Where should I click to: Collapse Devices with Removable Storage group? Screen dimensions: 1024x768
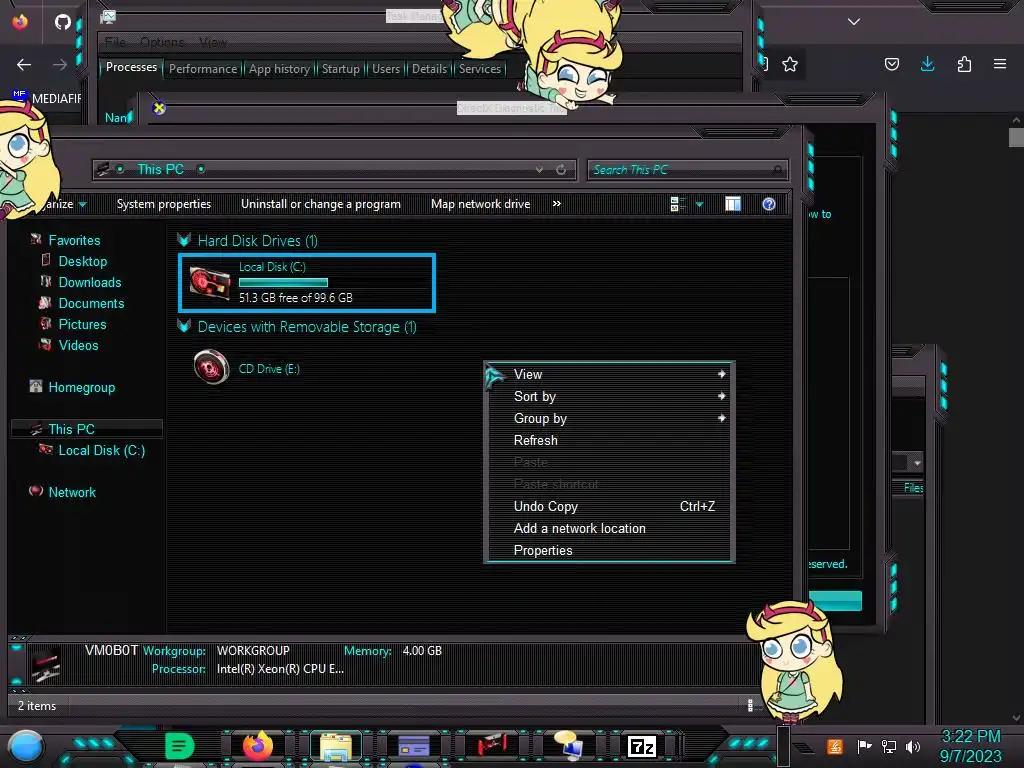click(184, 327)
